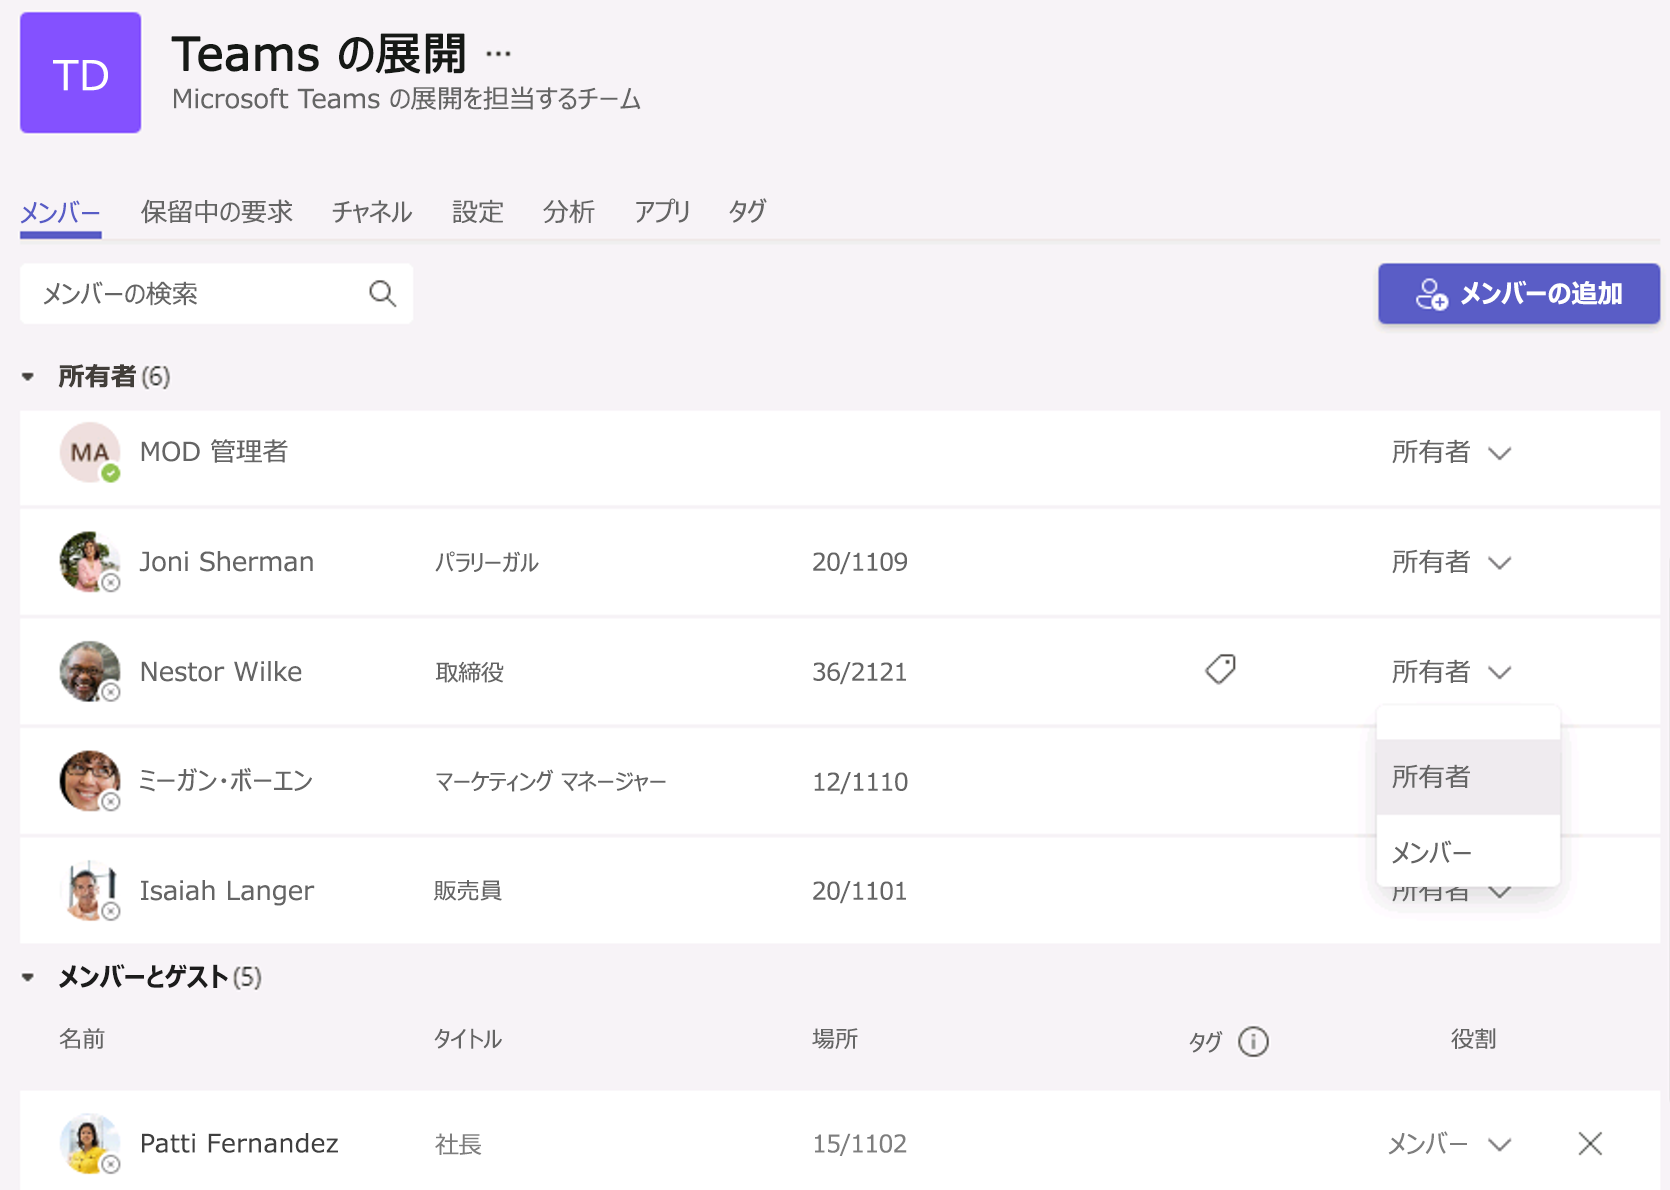The image size is (1670, 1190).
Task: Open the チャネル tab
Action: coord(372,212)
